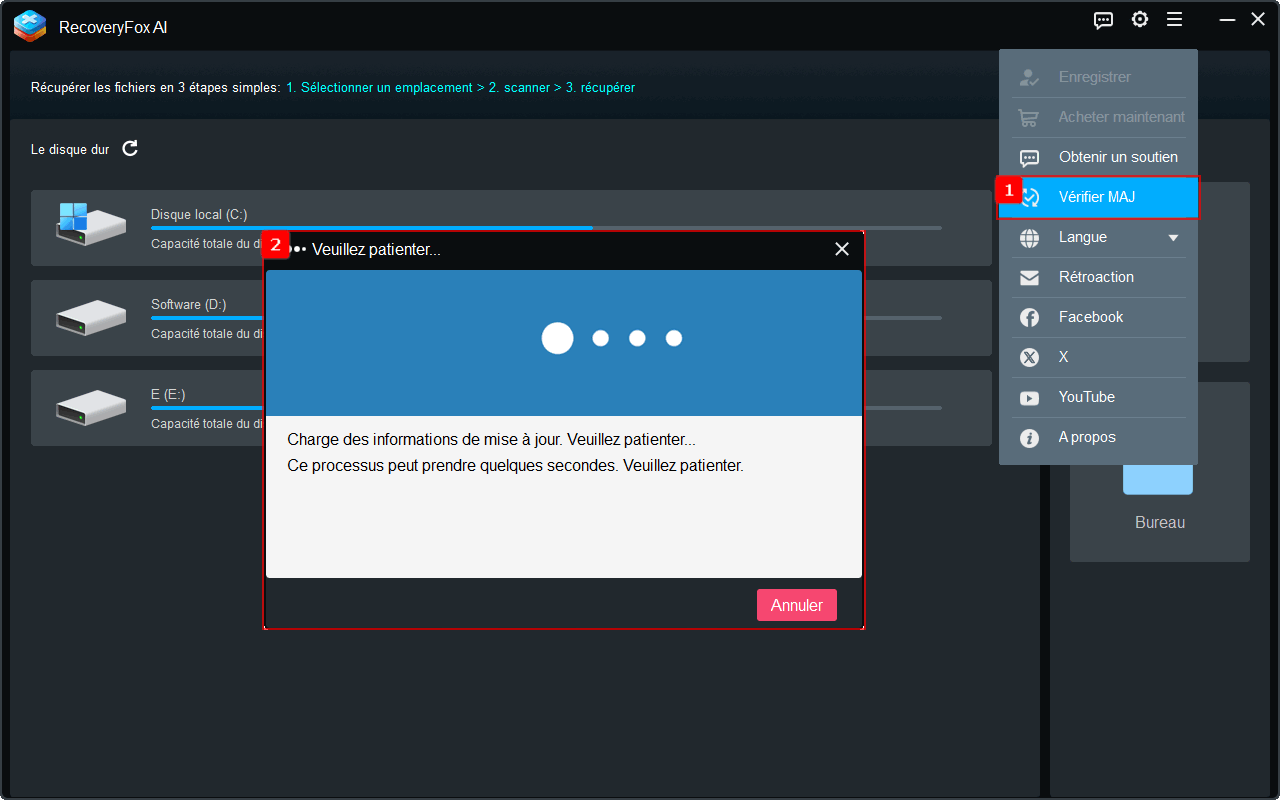The height and width of the screenshot is (800, 1280).
Task: Click the Rétroaction envelope icon
Action: coord(1029,277)
